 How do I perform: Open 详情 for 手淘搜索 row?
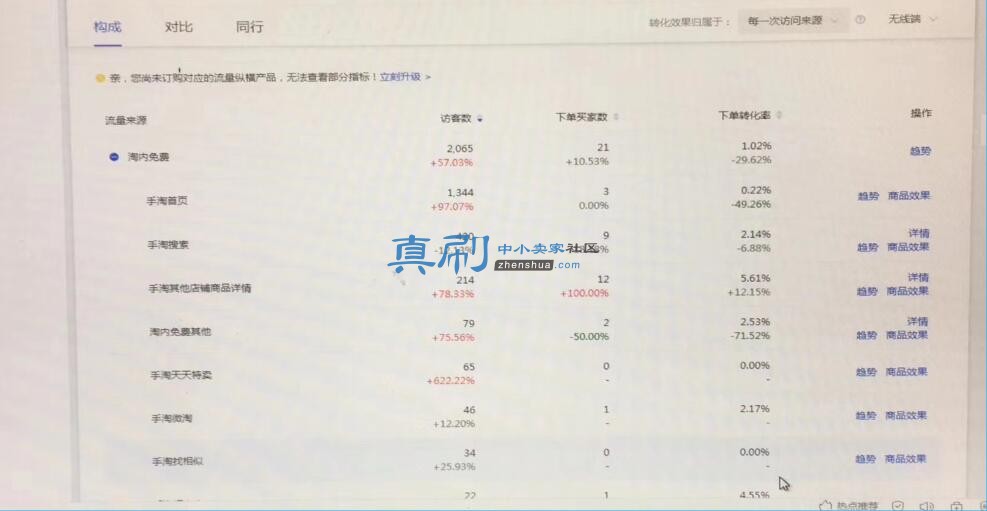(x=918, y=233)
